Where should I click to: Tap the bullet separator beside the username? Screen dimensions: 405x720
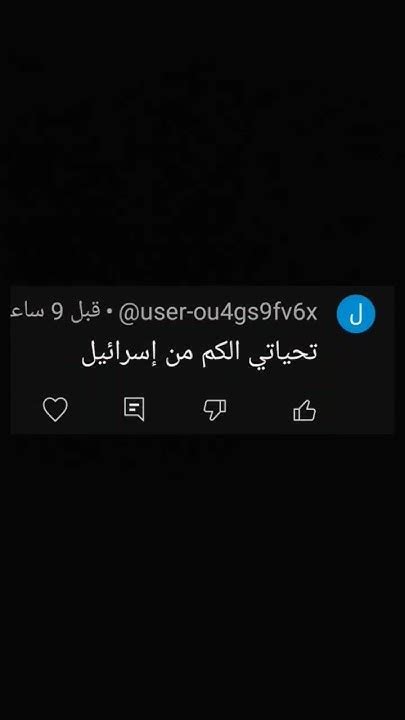point(109,313)
